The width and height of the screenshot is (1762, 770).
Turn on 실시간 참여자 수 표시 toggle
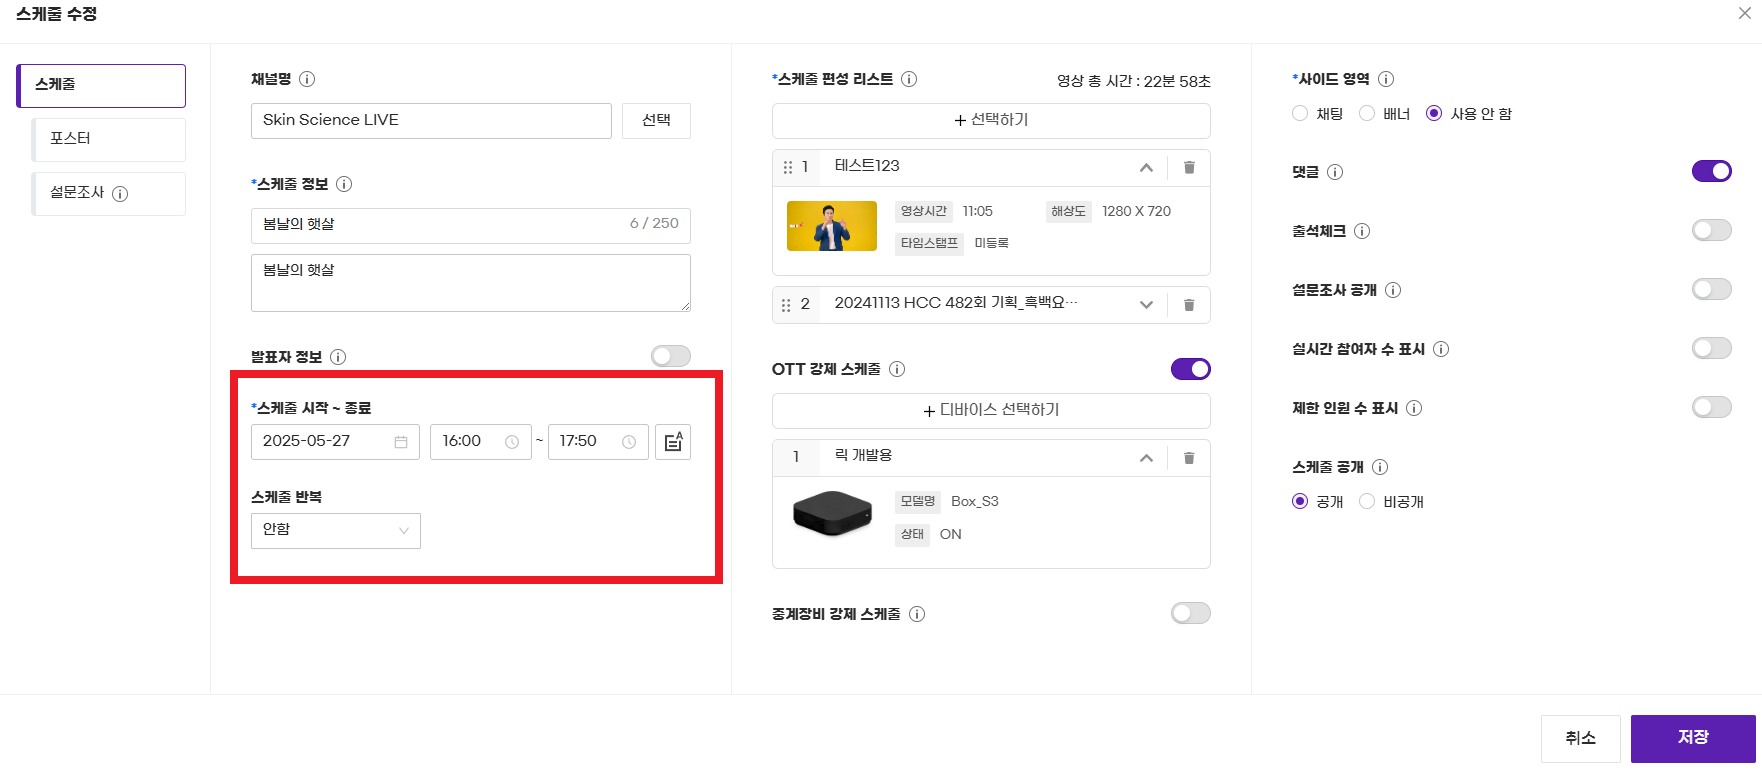(1712, 348)
